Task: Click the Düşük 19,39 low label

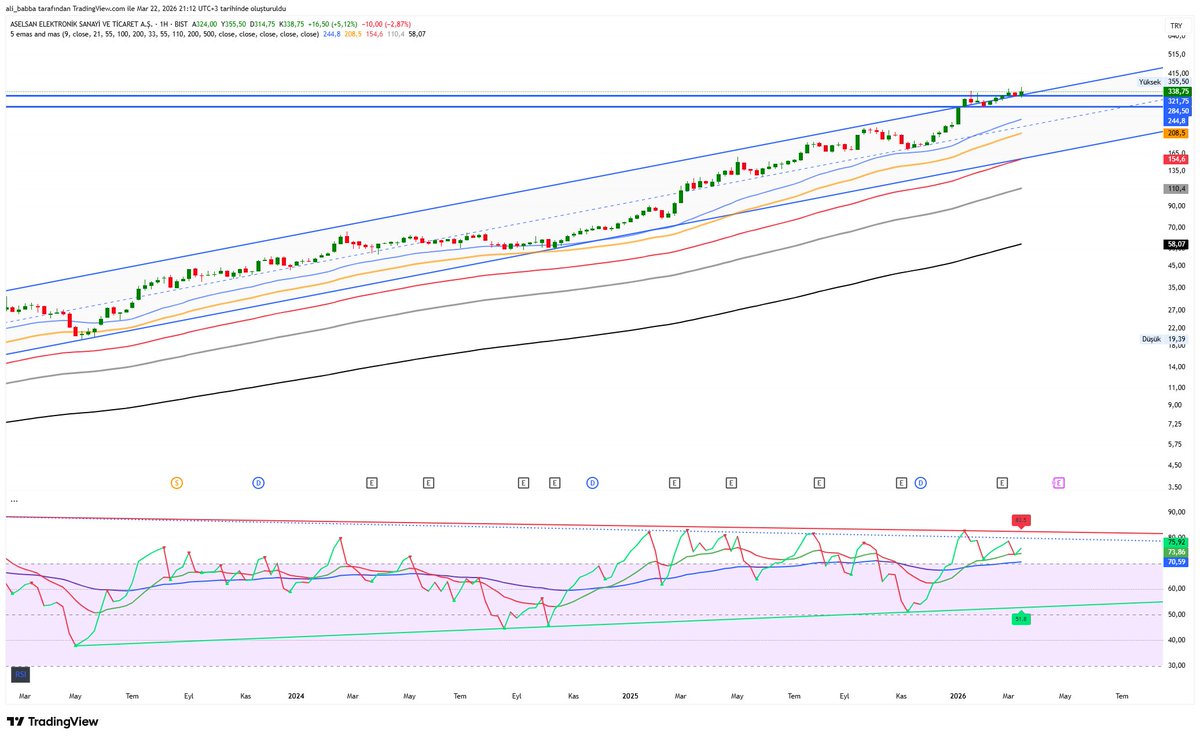Action: coord(1165,339)
